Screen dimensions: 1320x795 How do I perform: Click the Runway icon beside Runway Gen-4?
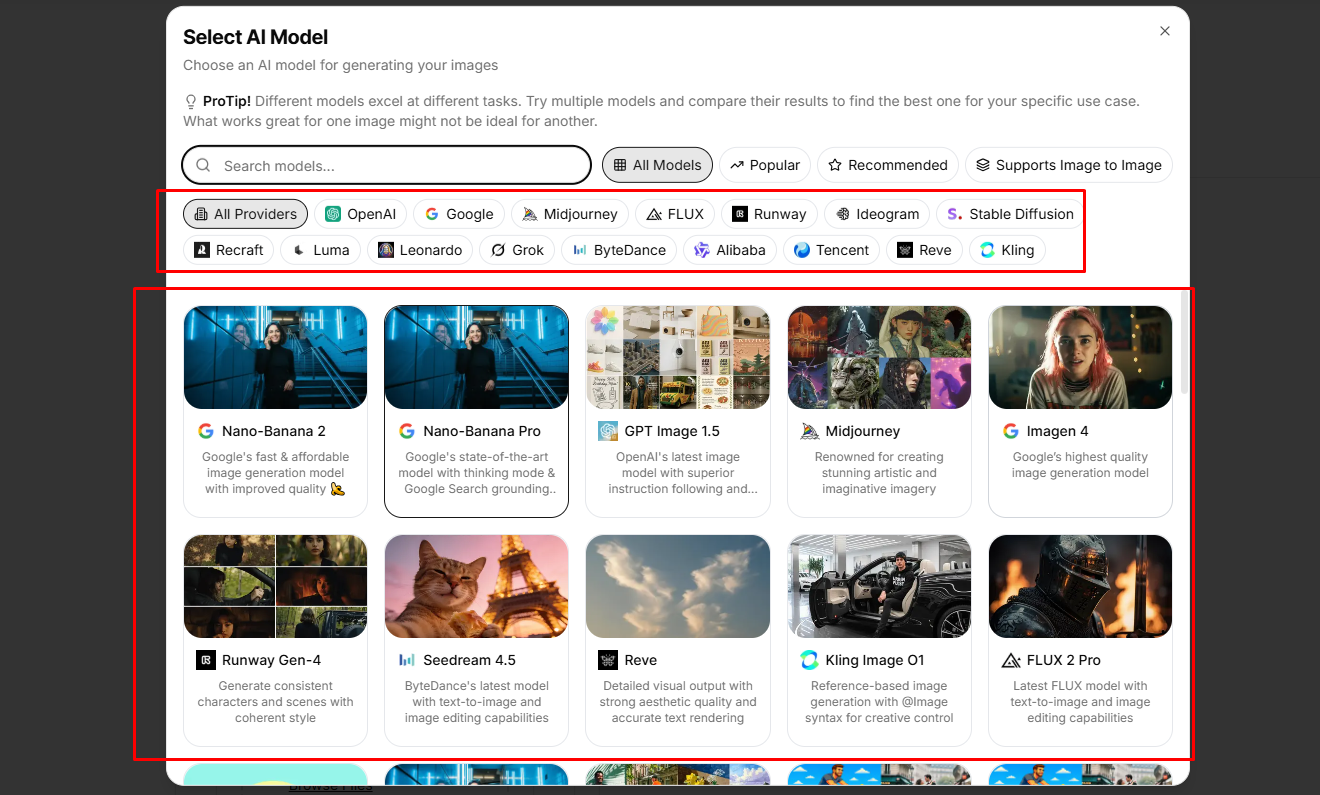(206, 660)
